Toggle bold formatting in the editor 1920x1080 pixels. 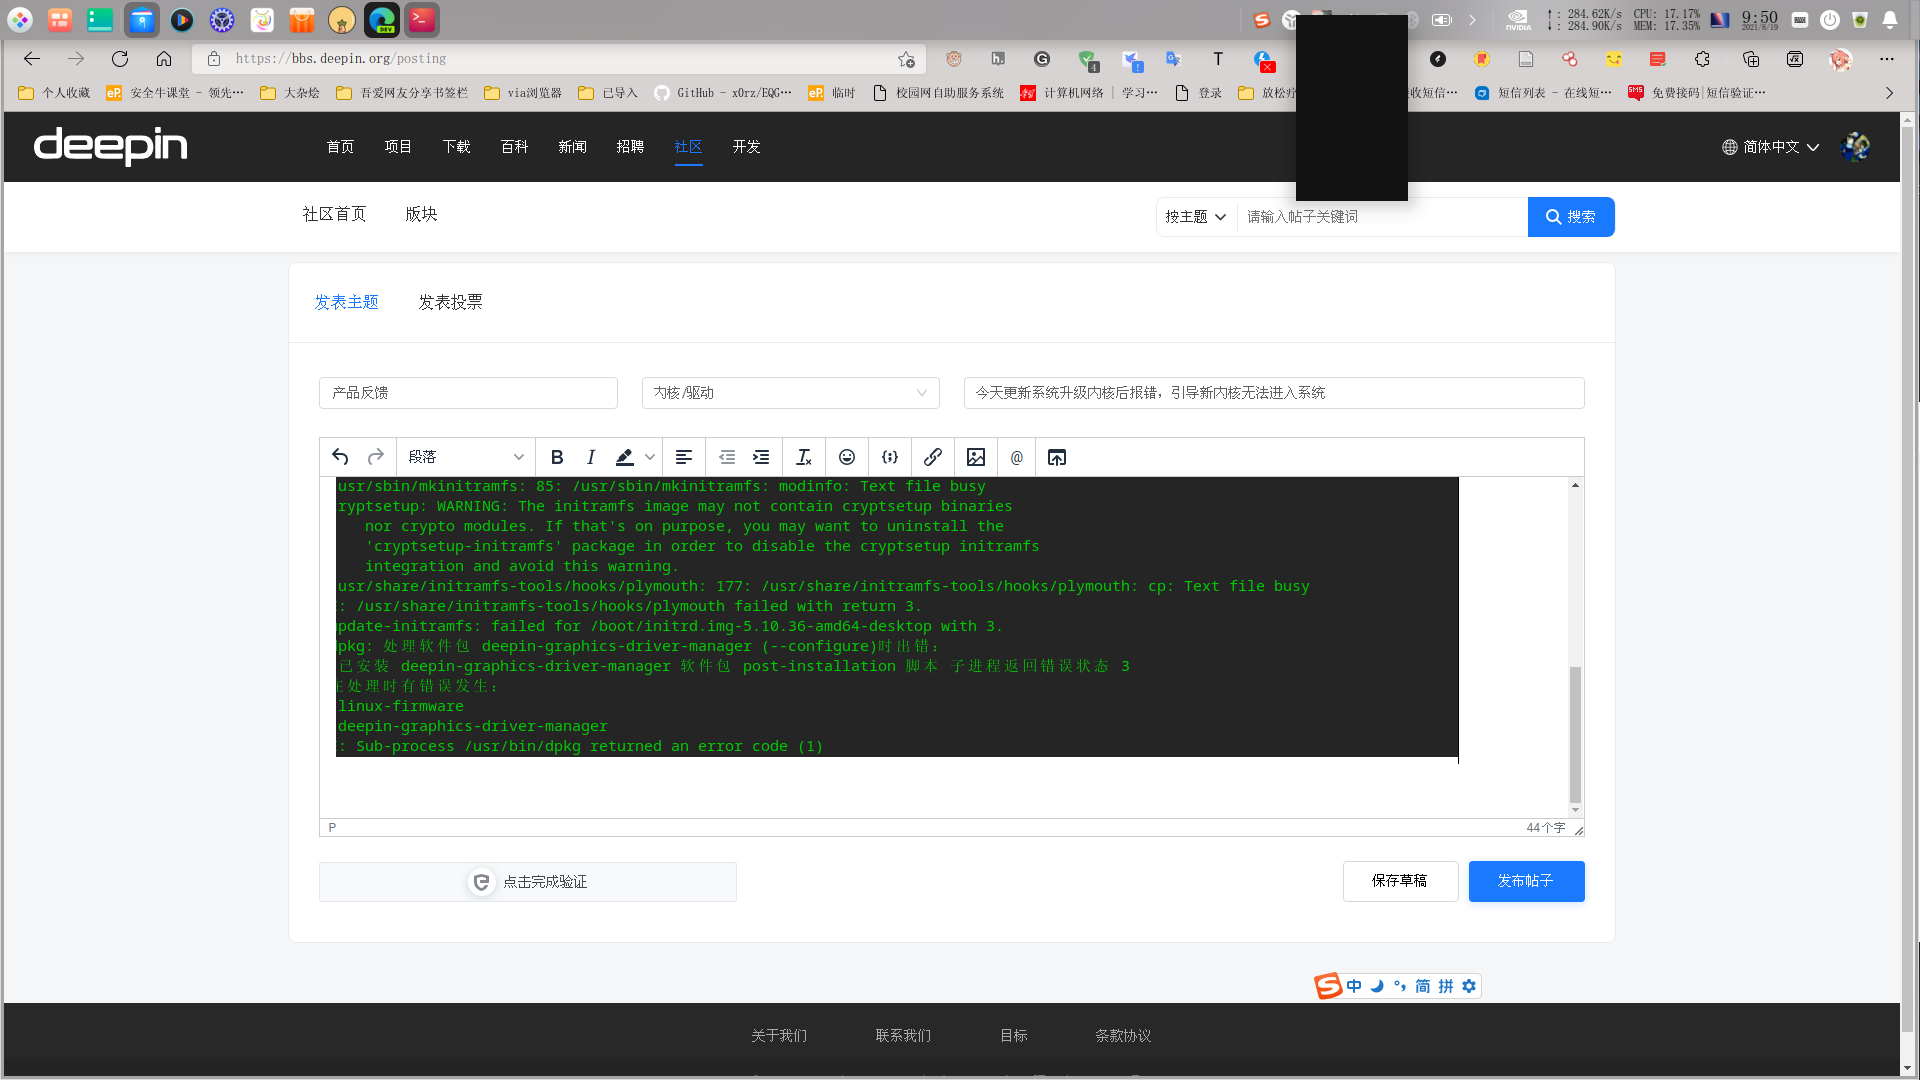tap(557, 457)
